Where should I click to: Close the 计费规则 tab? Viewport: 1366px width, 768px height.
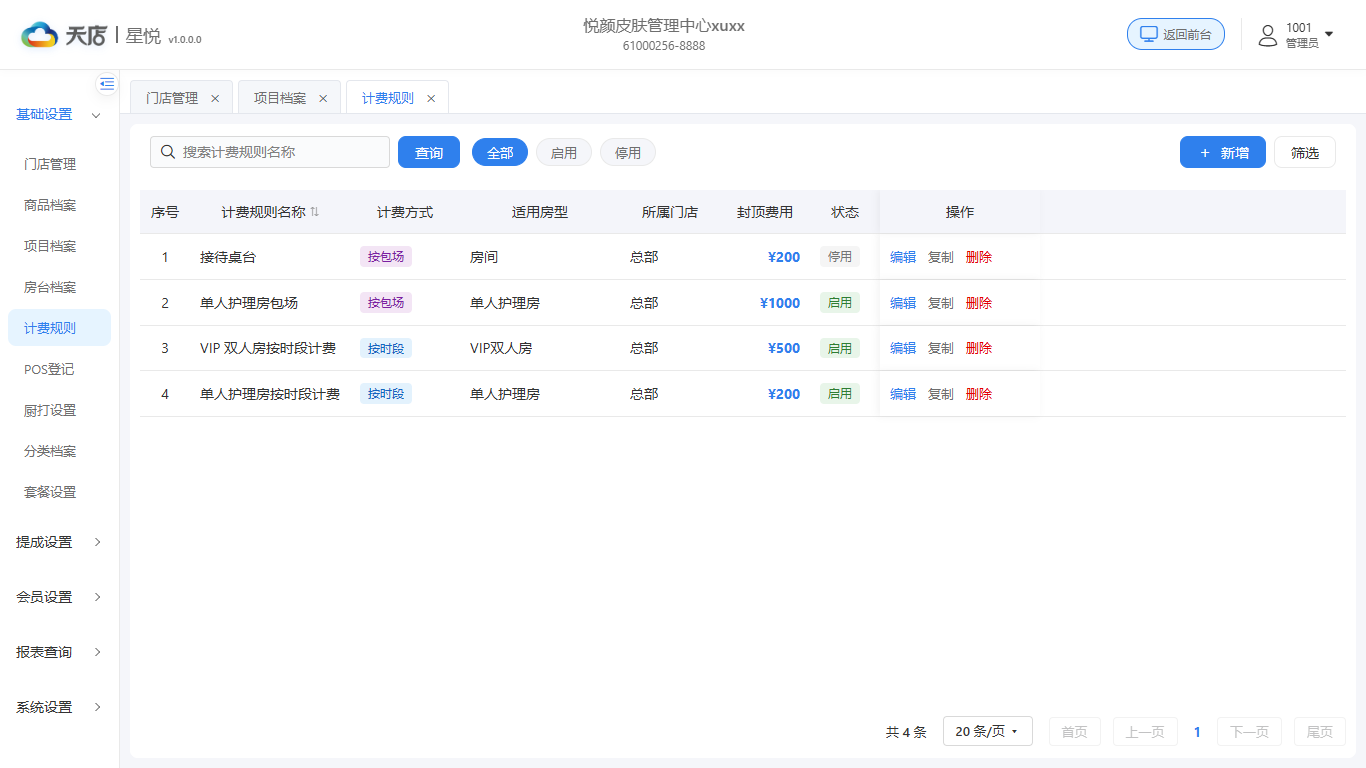[x=431, y=98]
